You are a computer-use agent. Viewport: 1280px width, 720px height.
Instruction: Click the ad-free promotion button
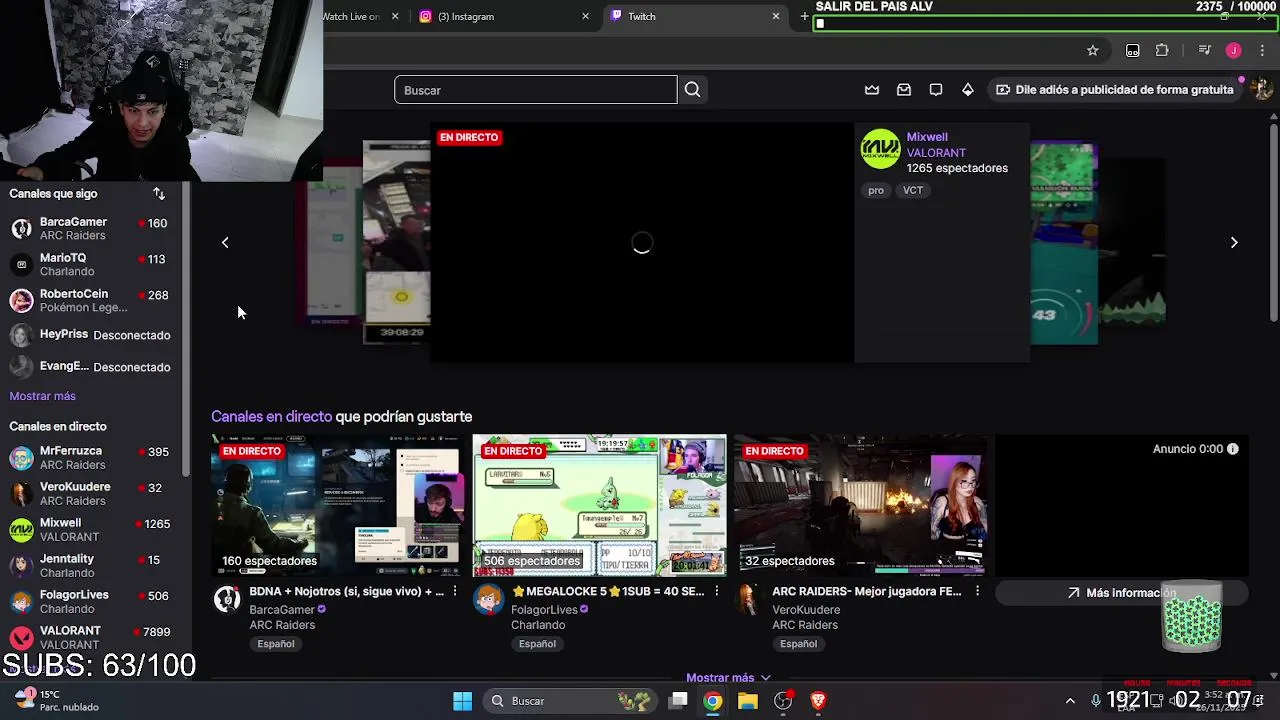pyautogui.click(x=1114, y=90)
